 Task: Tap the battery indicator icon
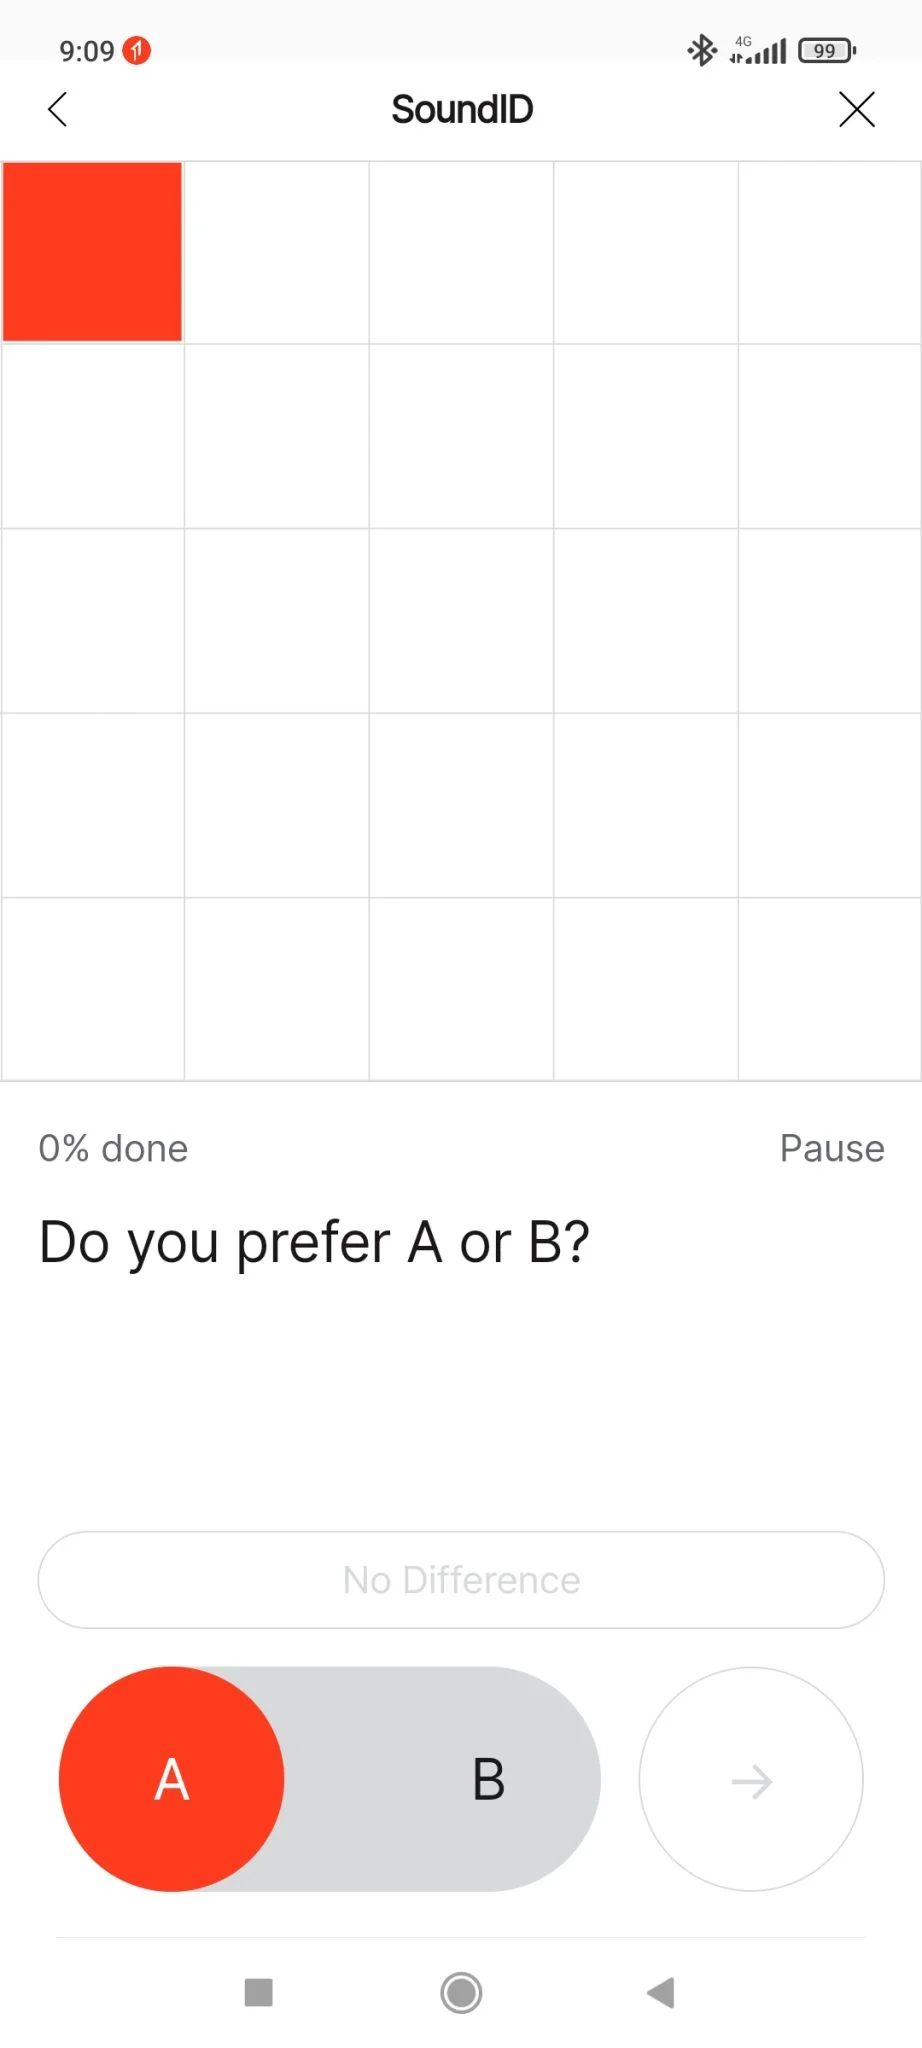coord(826,50)
